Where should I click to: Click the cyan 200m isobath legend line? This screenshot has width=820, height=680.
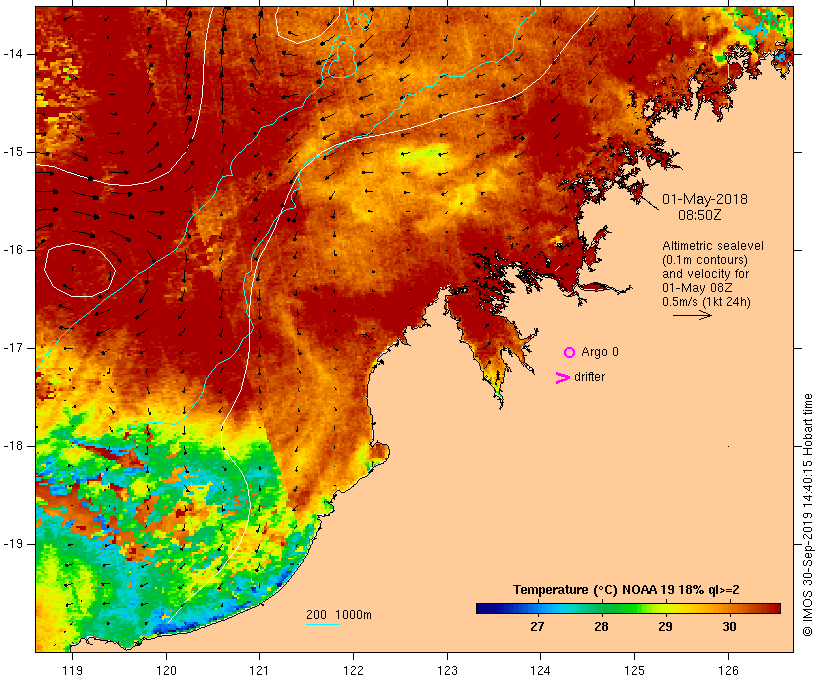[323, 624]
